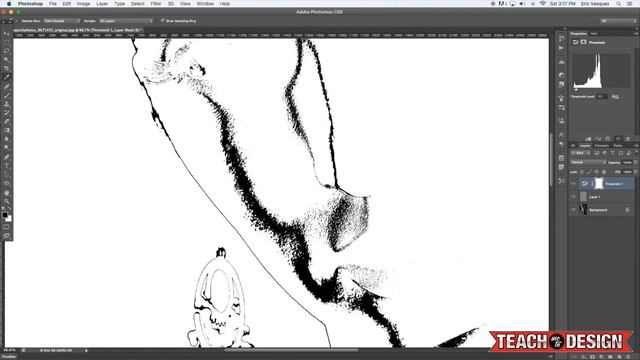
Task: Toggle Show Sampling Ring checkbox
Action: tap(162, 20)
